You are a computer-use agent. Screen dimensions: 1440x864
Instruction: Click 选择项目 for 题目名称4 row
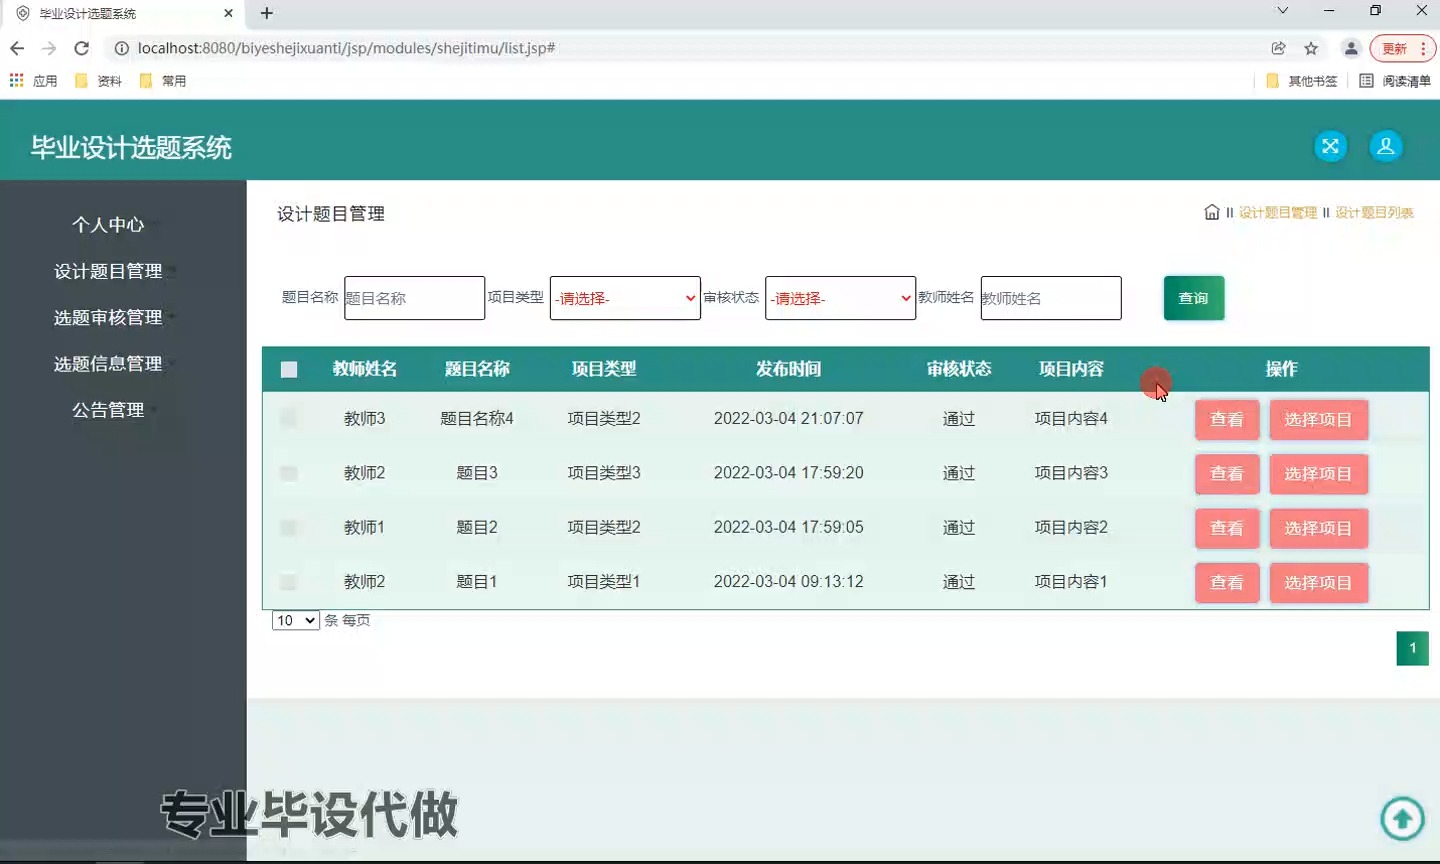pos(1318,419)
